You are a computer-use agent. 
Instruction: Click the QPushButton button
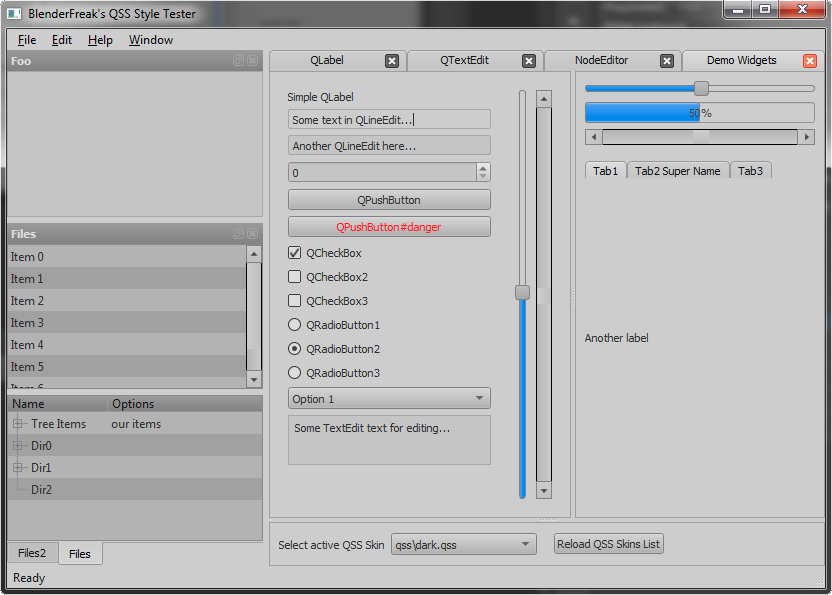click(x=389, y=200)
